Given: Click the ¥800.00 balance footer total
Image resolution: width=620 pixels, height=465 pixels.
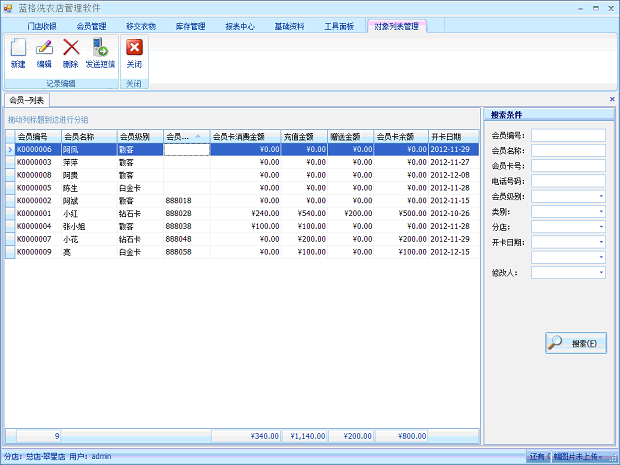Looking at the screenshot, I should (401, 436).
